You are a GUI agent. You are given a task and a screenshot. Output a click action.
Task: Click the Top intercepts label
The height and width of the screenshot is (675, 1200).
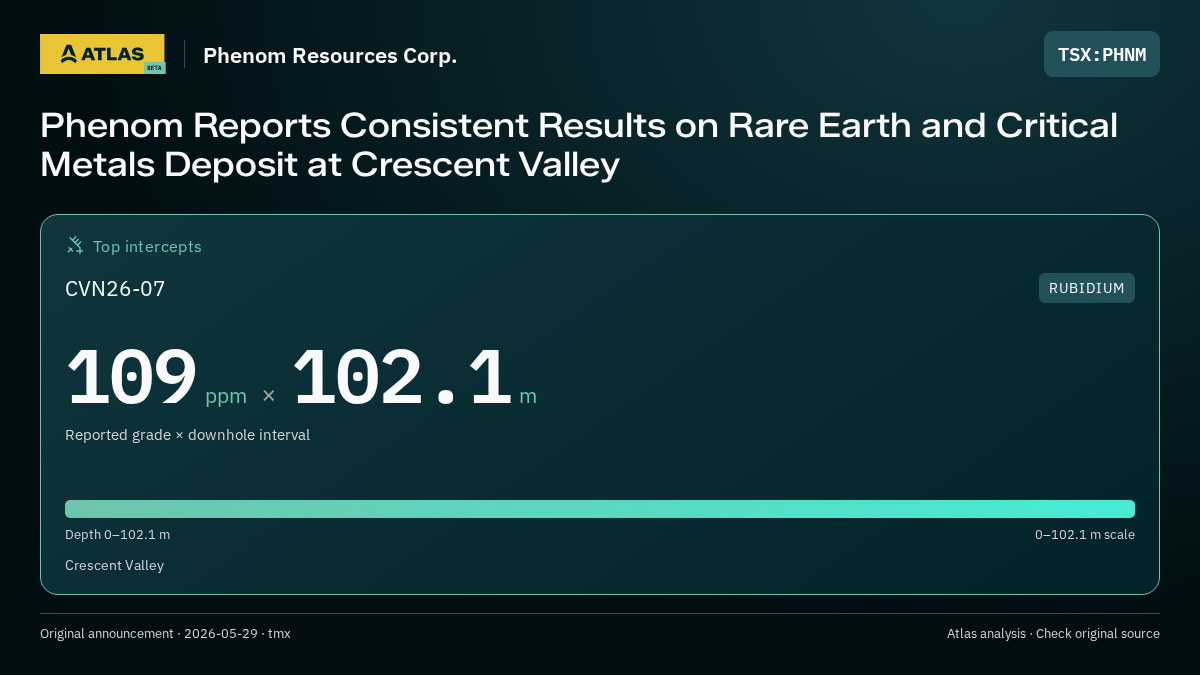click(147, 247)
